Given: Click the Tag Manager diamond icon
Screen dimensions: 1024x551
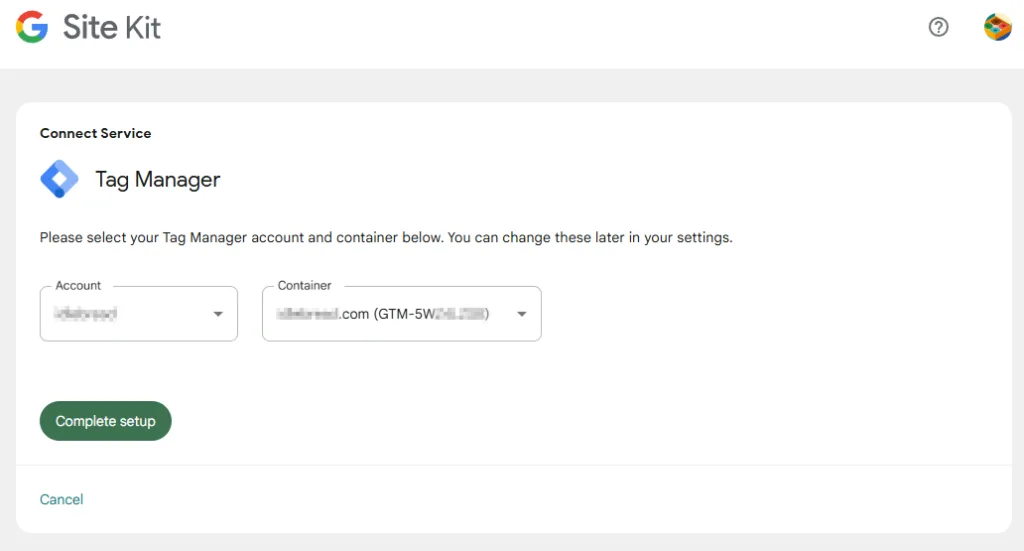Looking at the screenshot, I should (59, 179).
